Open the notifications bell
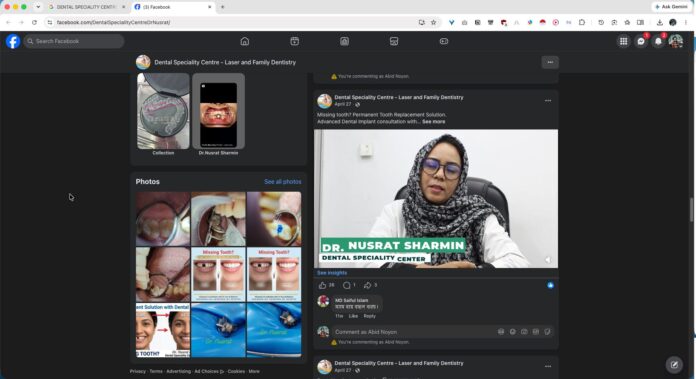Image resolution: width=696 pixels, height=379 pixels. point(658,41)
